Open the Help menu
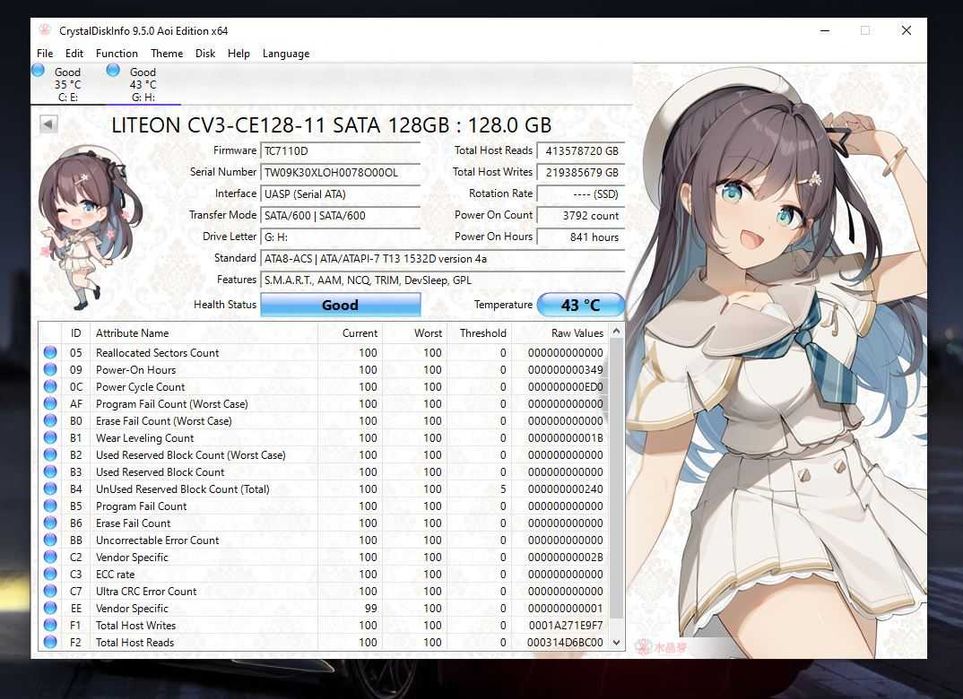Viewport: 963px width, 699px height. (239, 53)
